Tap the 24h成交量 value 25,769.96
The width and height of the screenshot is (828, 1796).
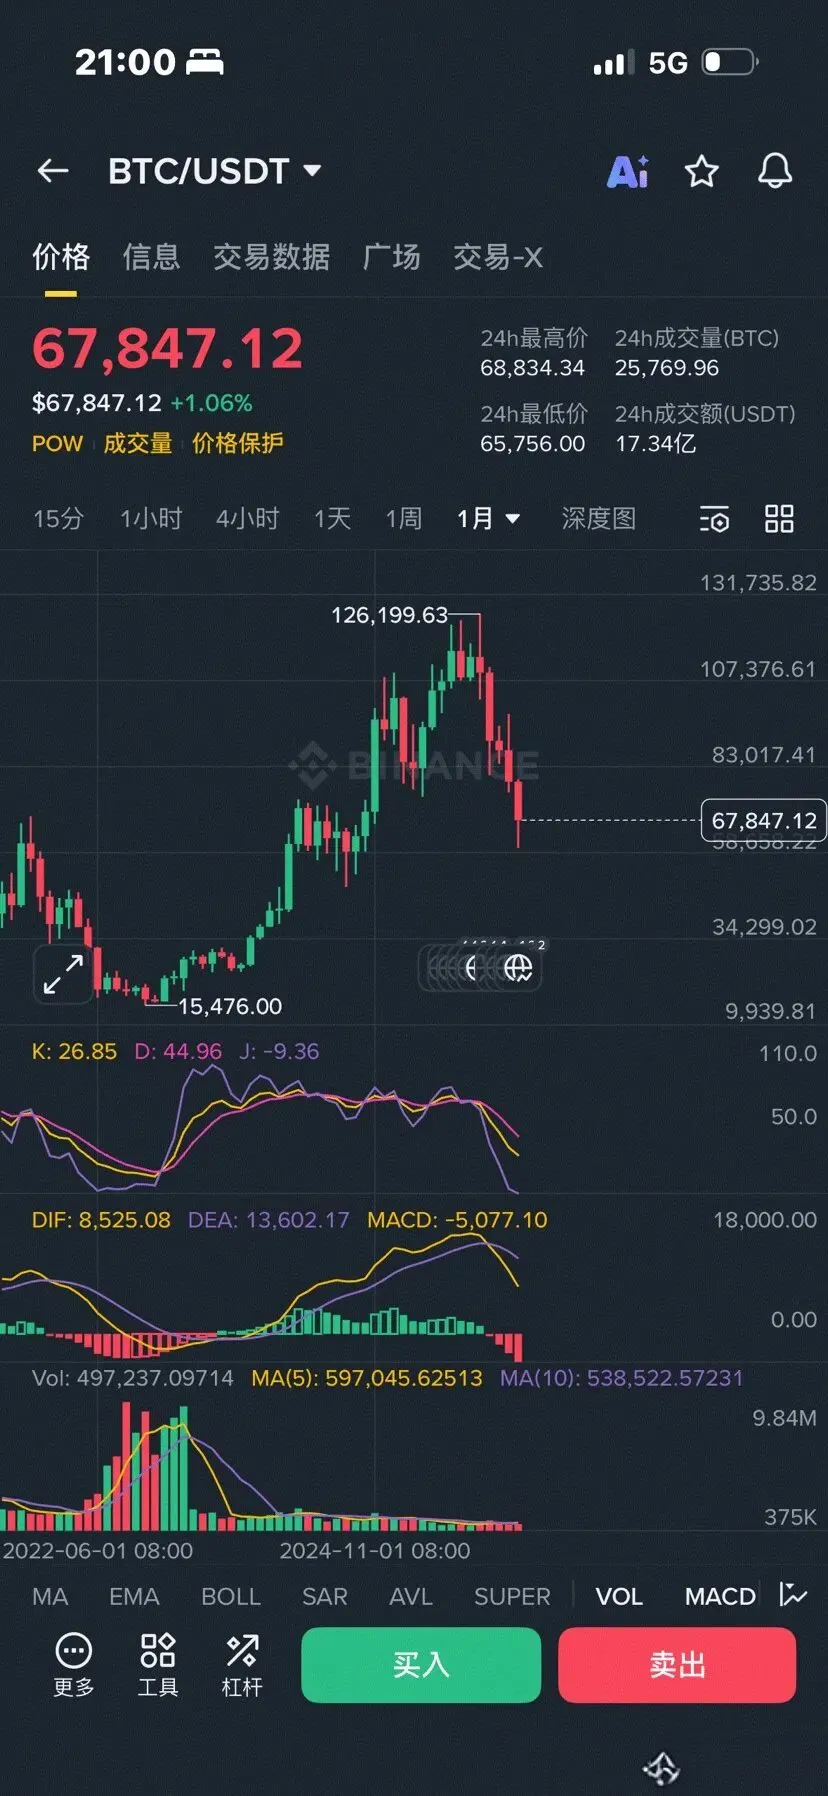667,368
